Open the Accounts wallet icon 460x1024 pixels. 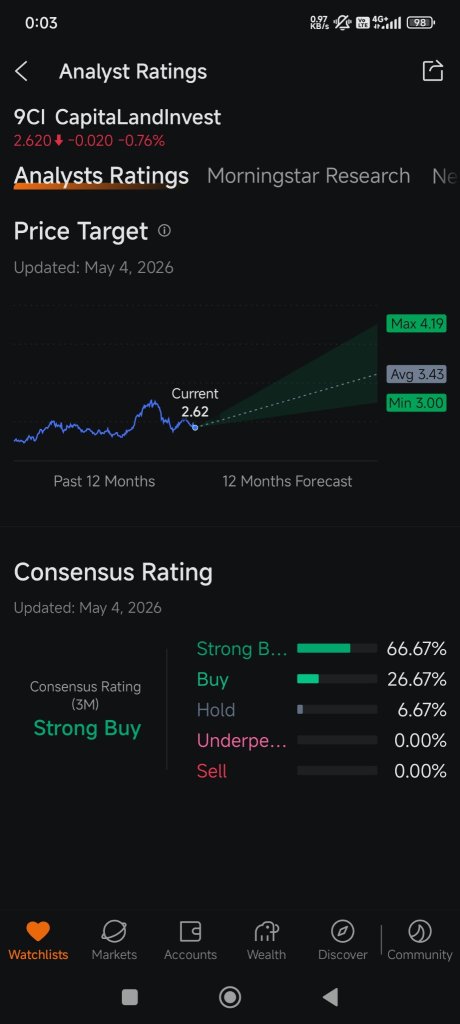click(190, 931)
